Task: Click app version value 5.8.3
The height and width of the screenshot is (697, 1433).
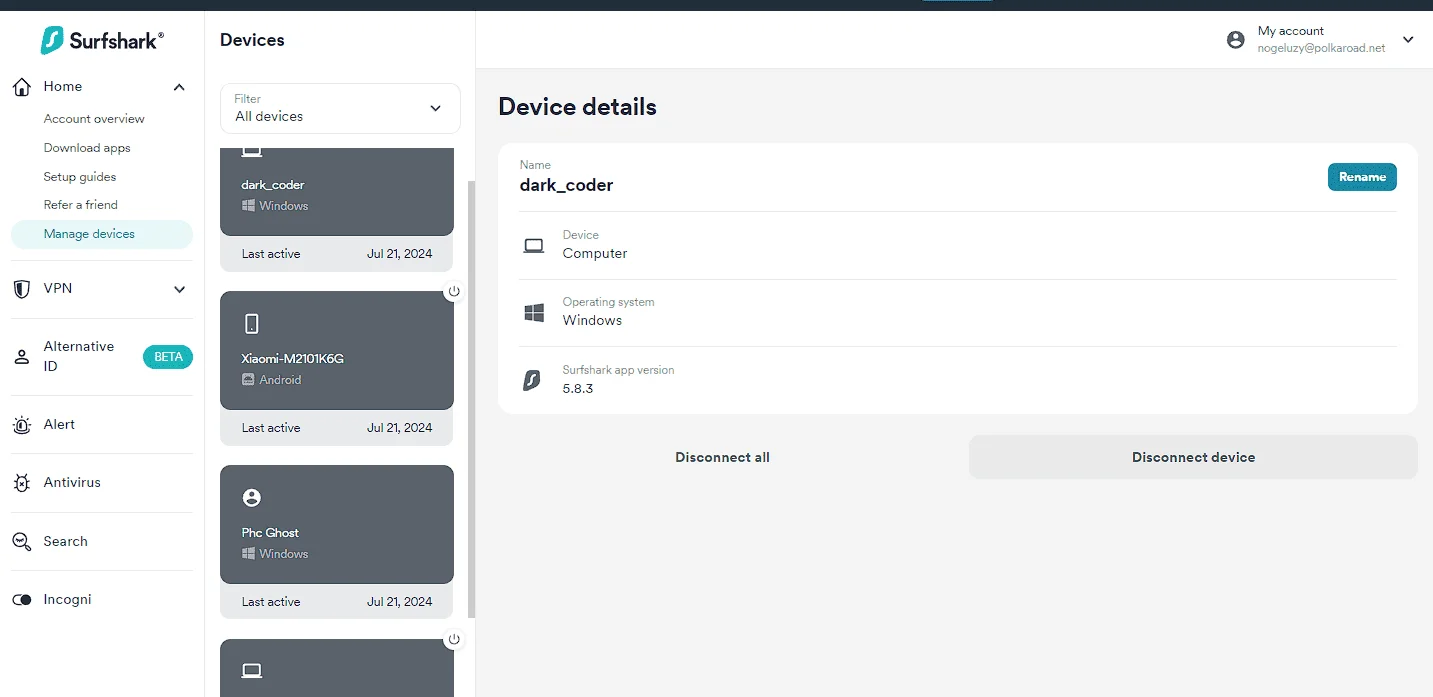Action: [578, 388]
